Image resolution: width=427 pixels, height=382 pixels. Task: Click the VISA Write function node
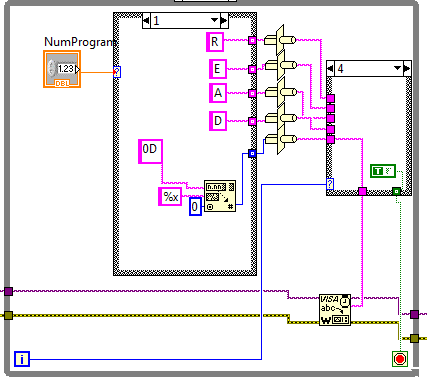coord(335,310)
